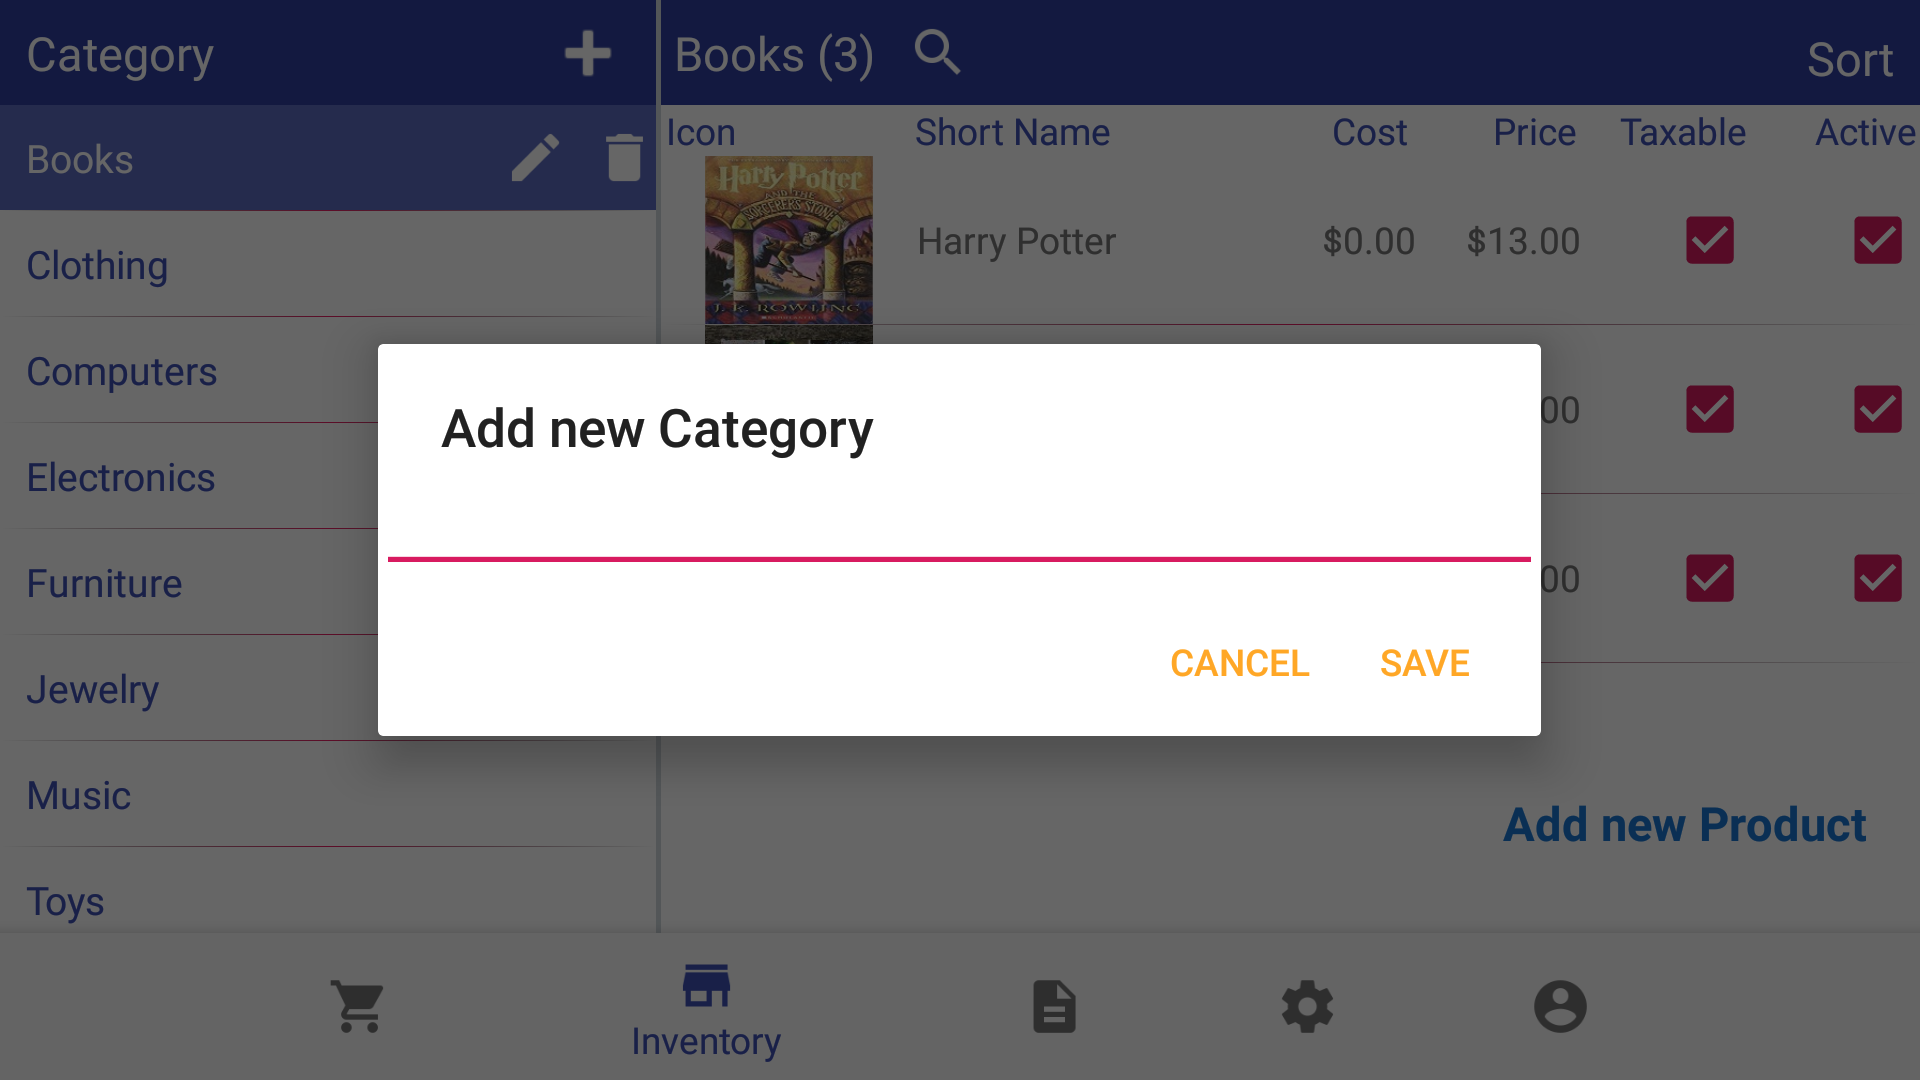Open the Sort options
The height and width of the screenshot is (1080, 1920).
[x=1849, y=60]
